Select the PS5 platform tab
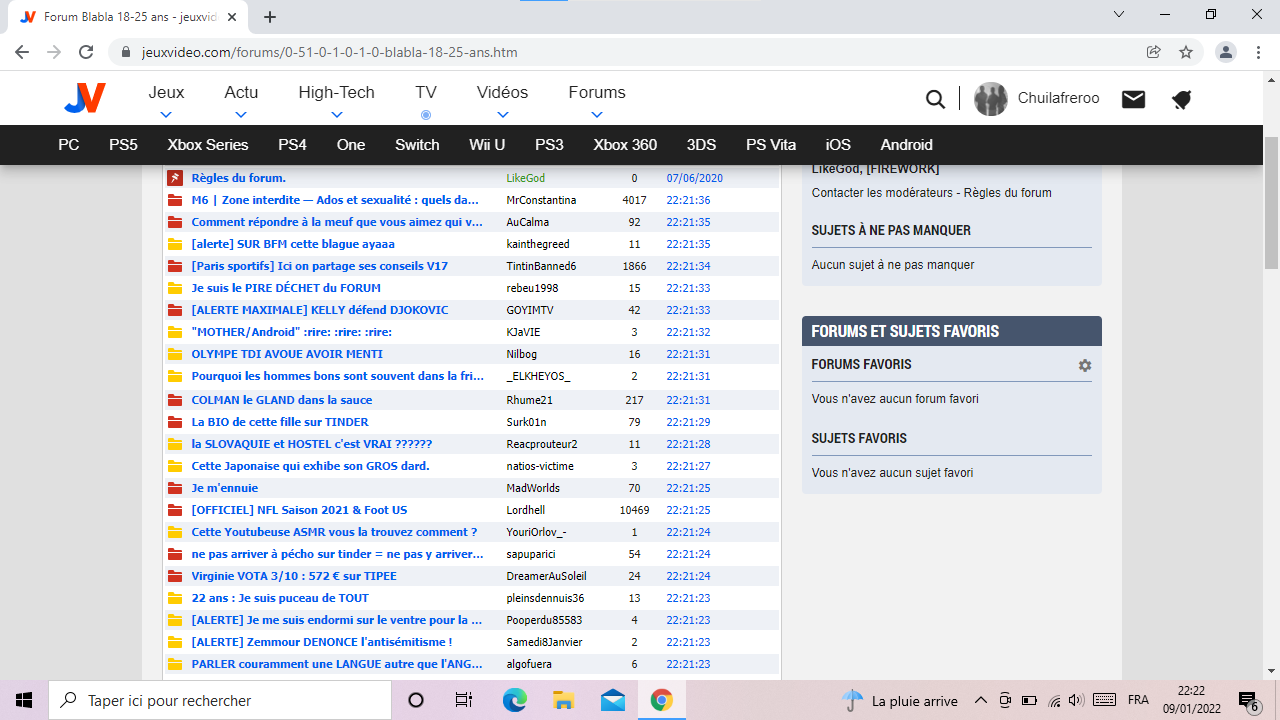The image size is (1280, 720). (123, 145)
